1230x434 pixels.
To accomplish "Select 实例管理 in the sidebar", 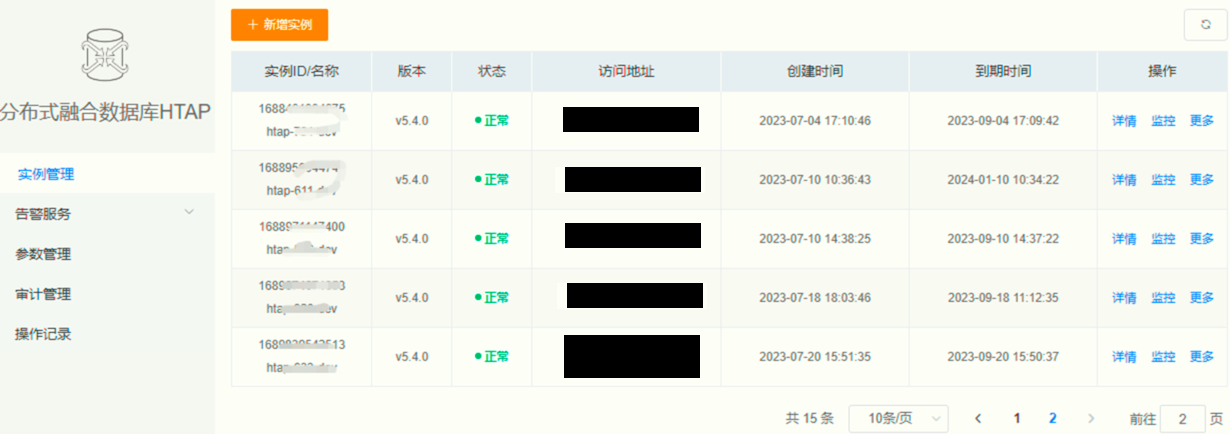I will pos(46,174).
